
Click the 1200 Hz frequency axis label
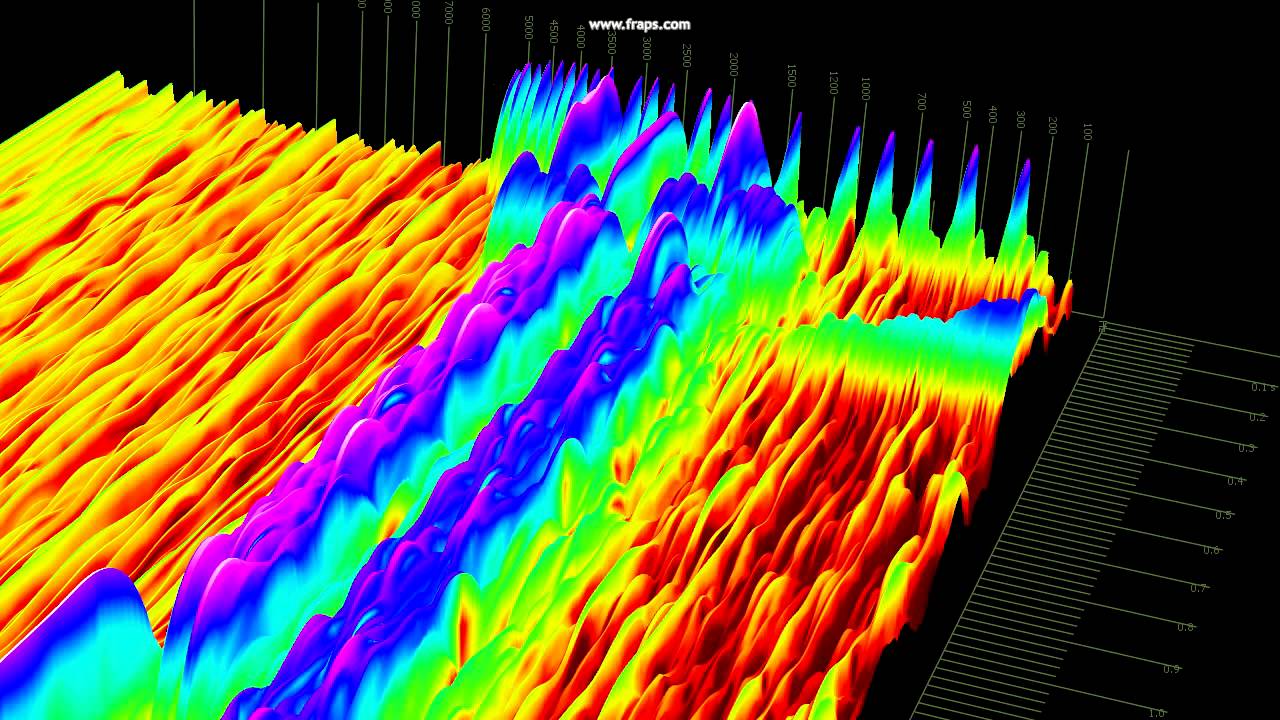[x=832, y=84]
